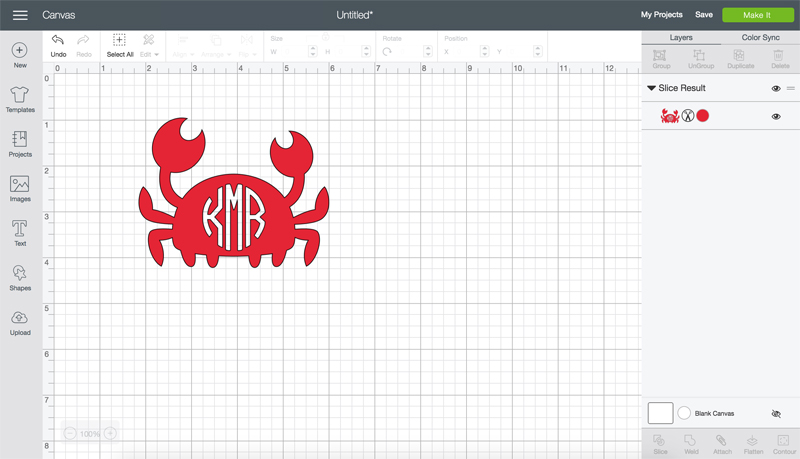Click the UnGroup icon
Viewport: 800px width, 459px height.
coord(701,59)
